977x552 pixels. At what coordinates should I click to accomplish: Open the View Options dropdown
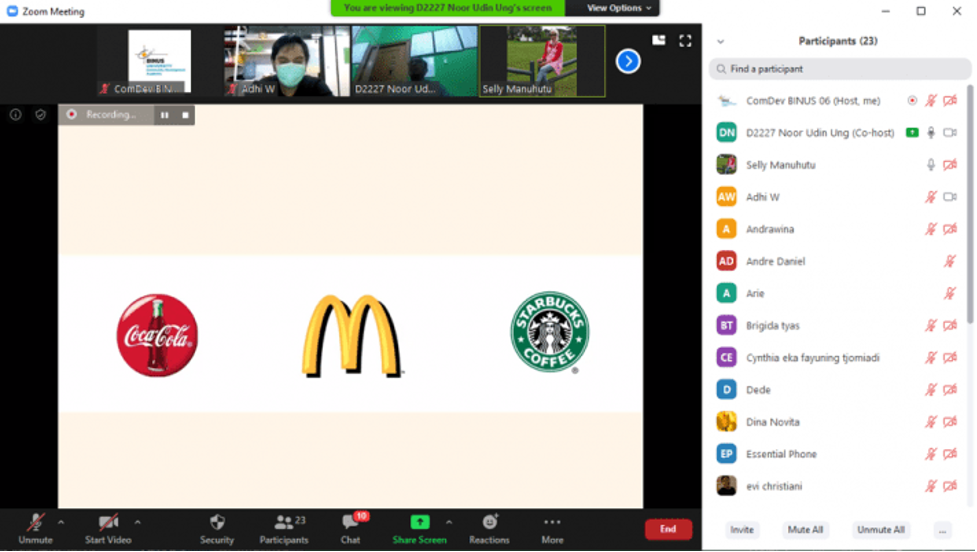(x=618, y=8)
